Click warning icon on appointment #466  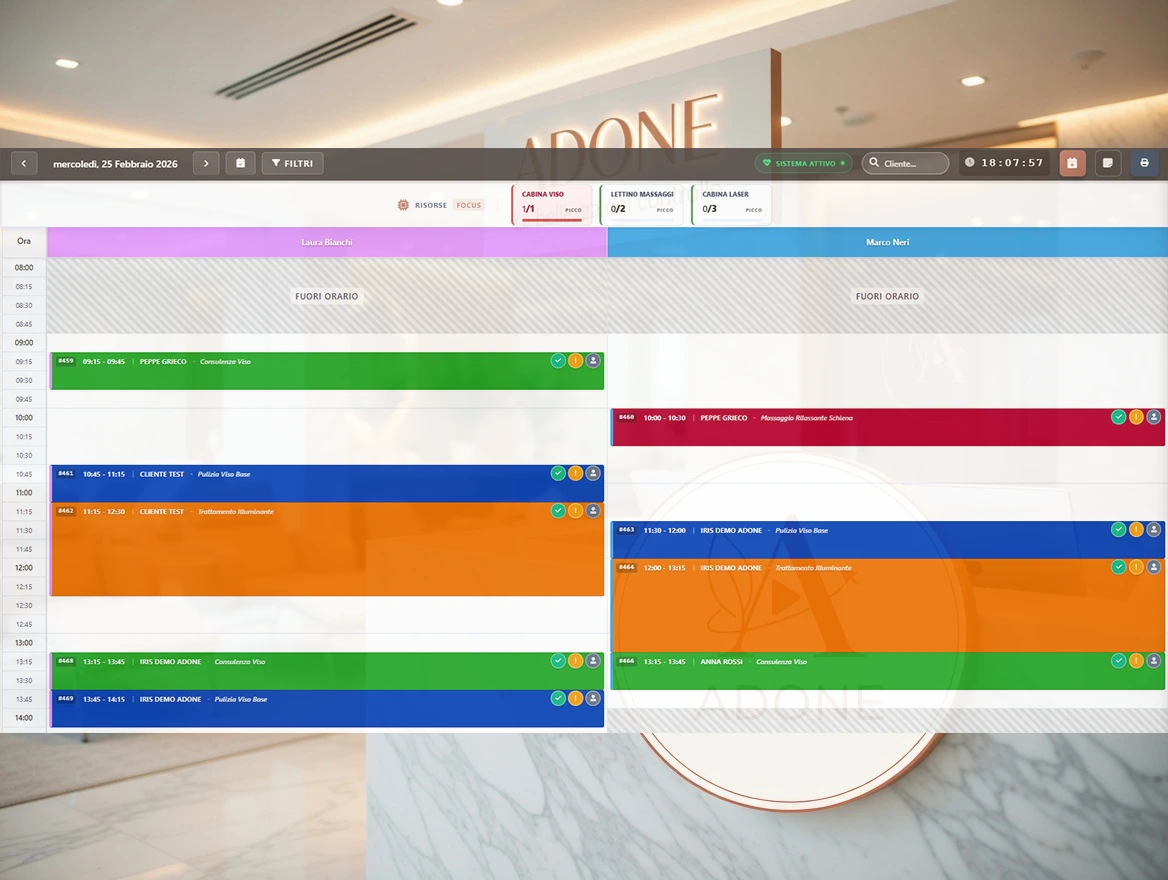click(x=1136, y=661)
